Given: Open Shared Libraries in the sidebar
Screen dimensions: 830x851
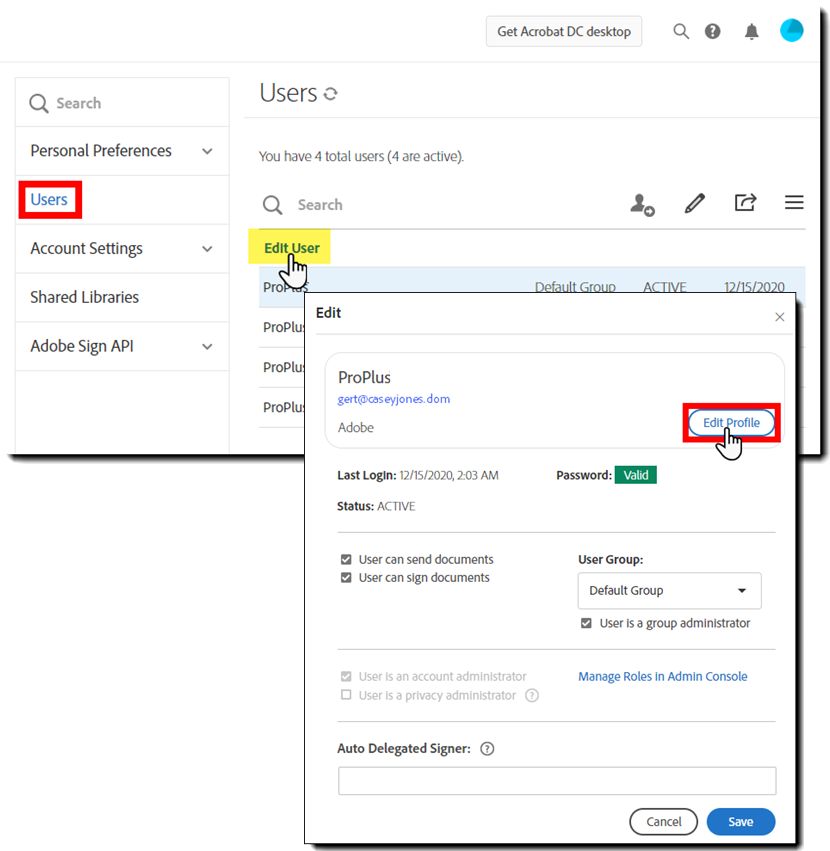Looking at the screenshot, I should click(x=85, y=297).
